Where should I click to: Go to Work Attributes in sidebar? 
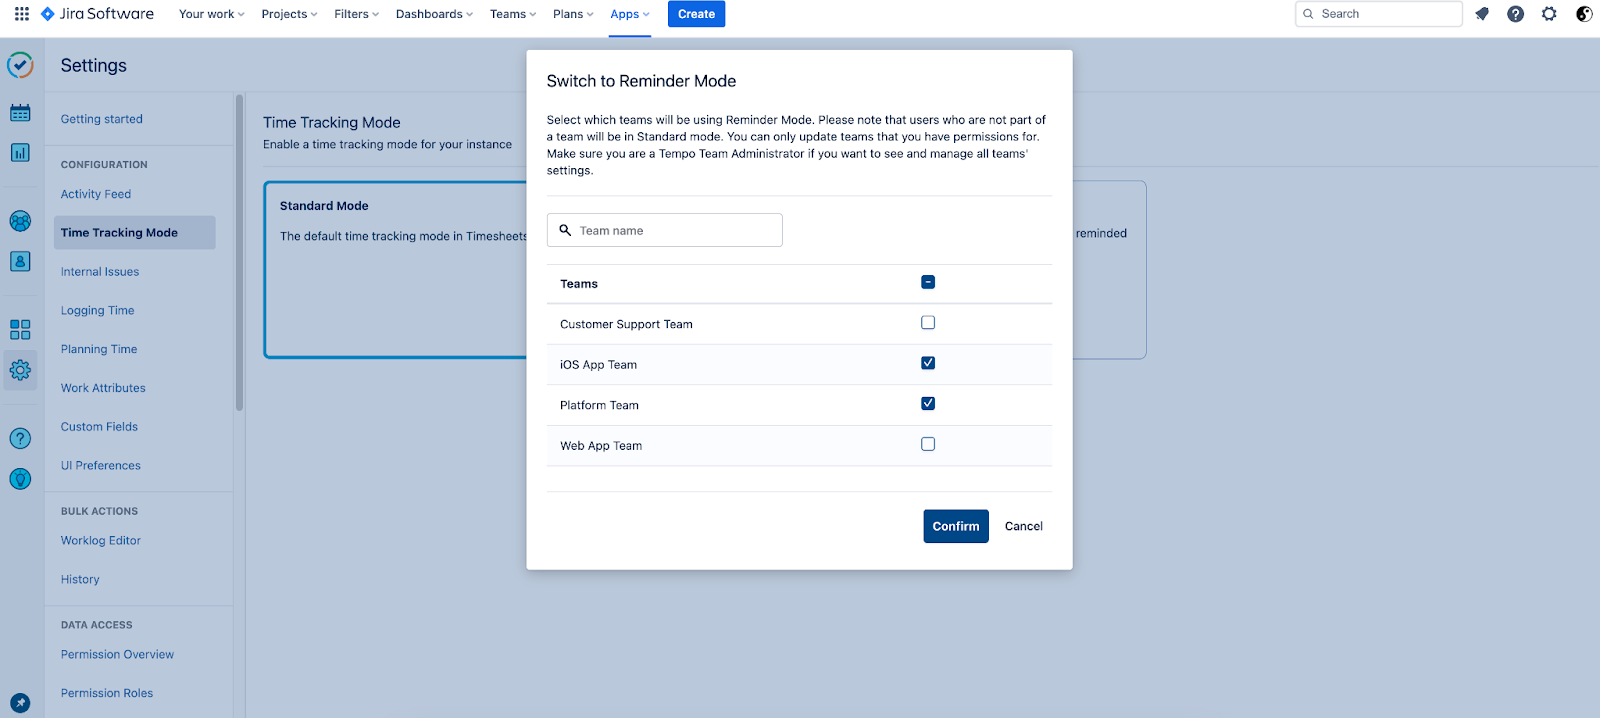pos(103,388)
